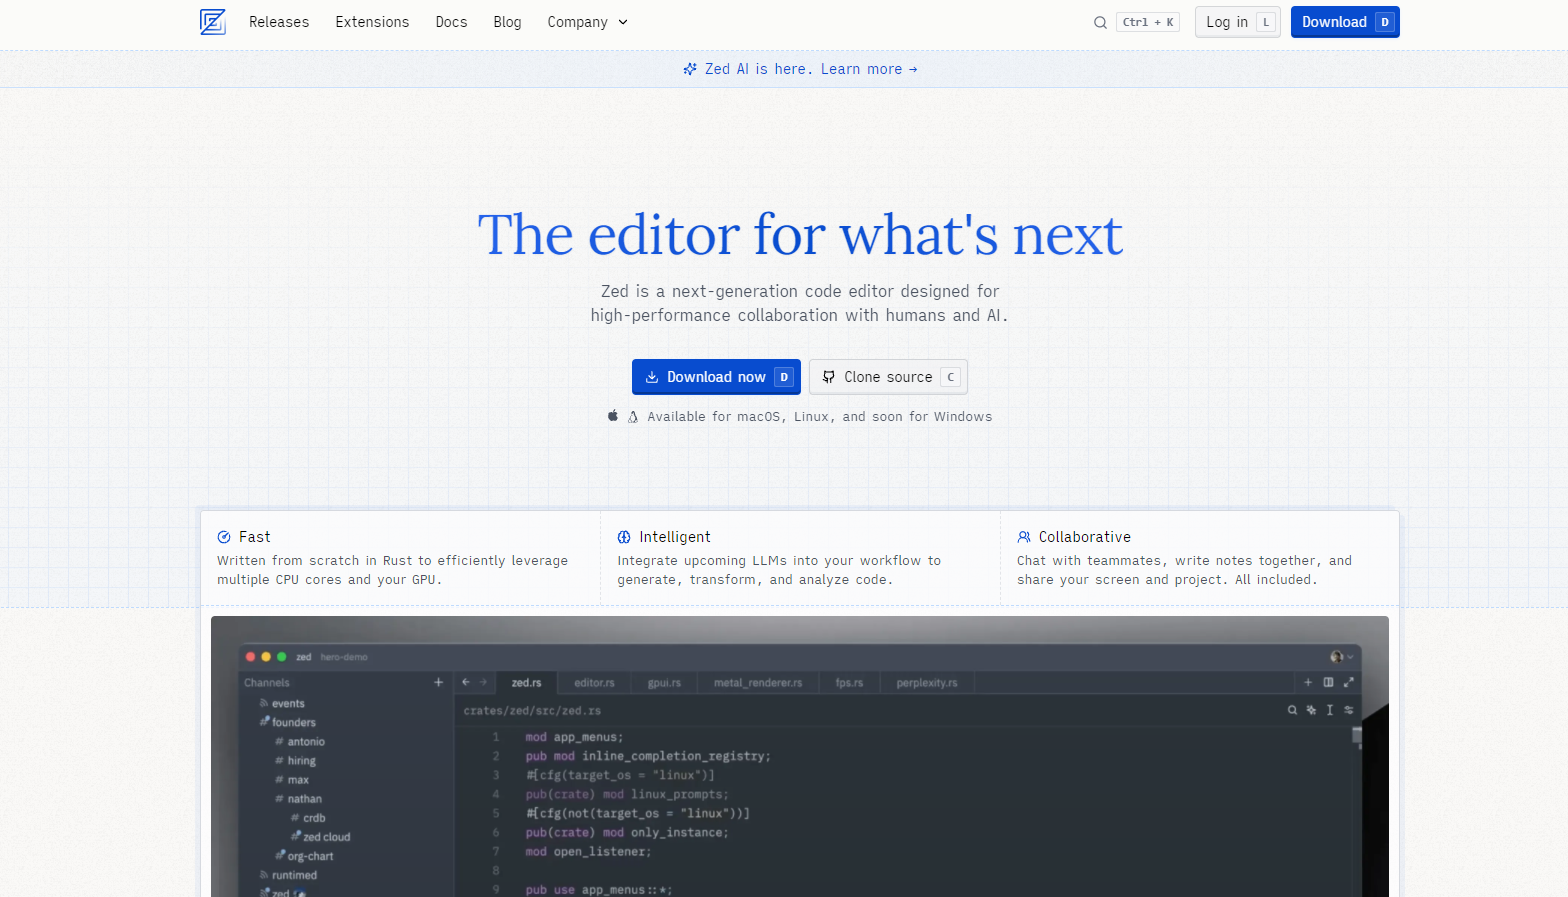
Task: Click the crates/zed/src/zed.rs breadcrumb
Action: tap(532, 711)
